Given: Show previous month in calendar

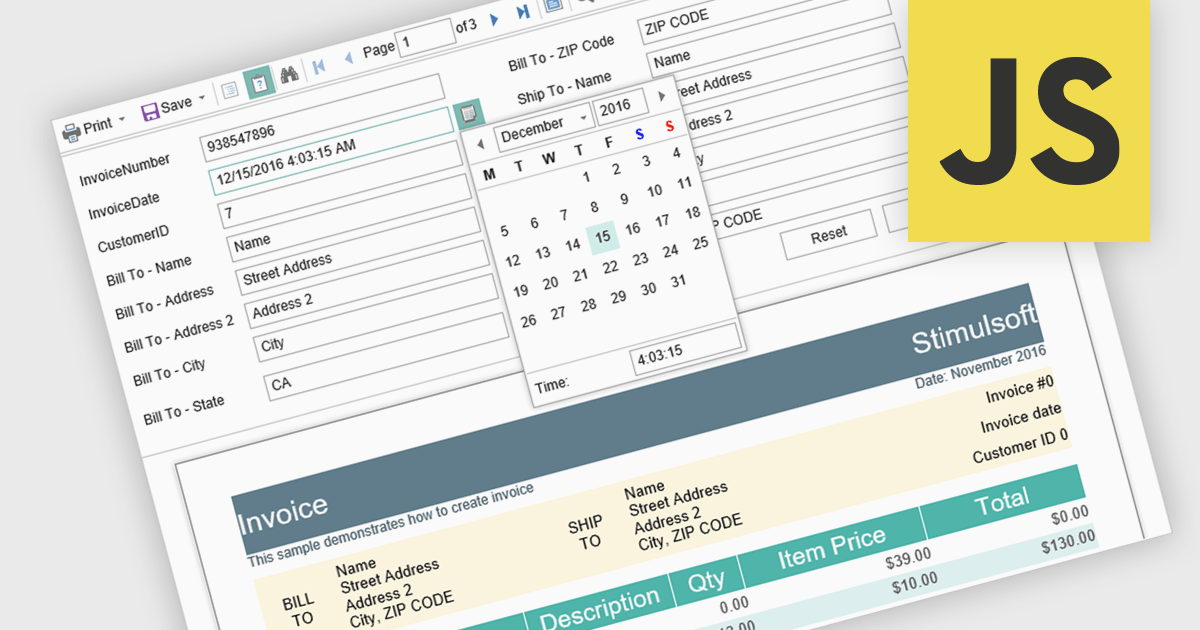Looking at the screenshot, I should [481, 144].
